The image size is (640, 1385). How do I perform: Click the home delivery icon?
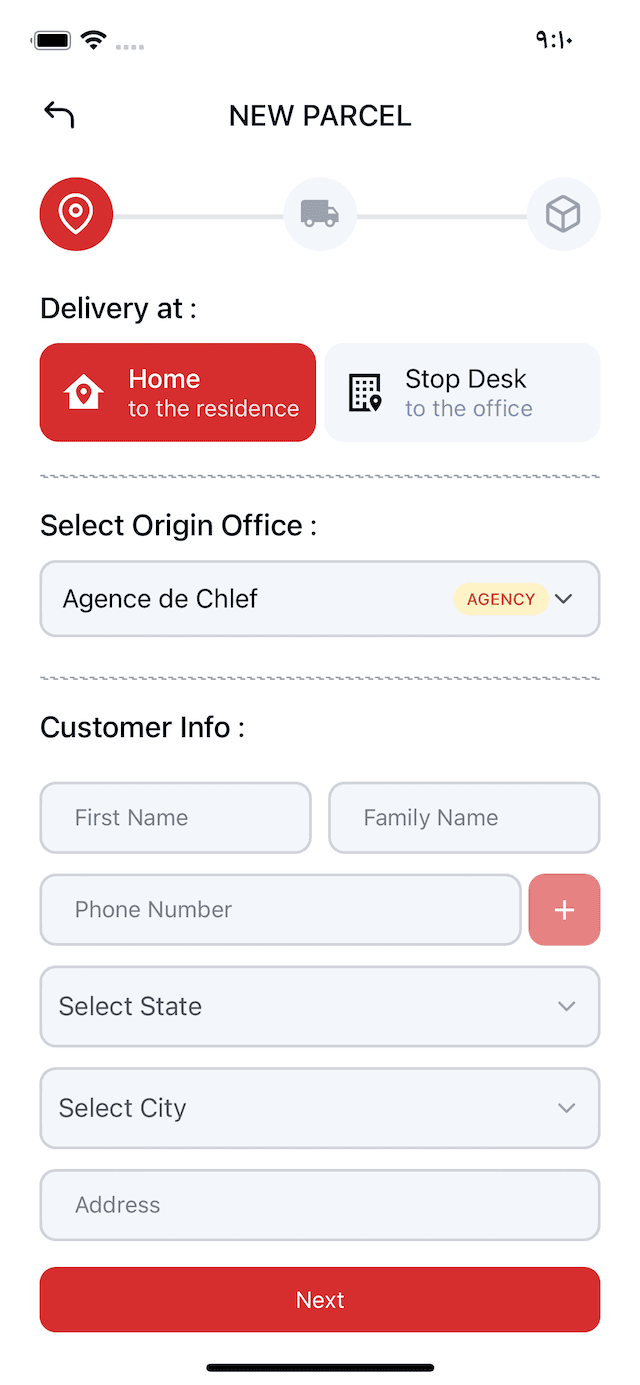point(83,392)
